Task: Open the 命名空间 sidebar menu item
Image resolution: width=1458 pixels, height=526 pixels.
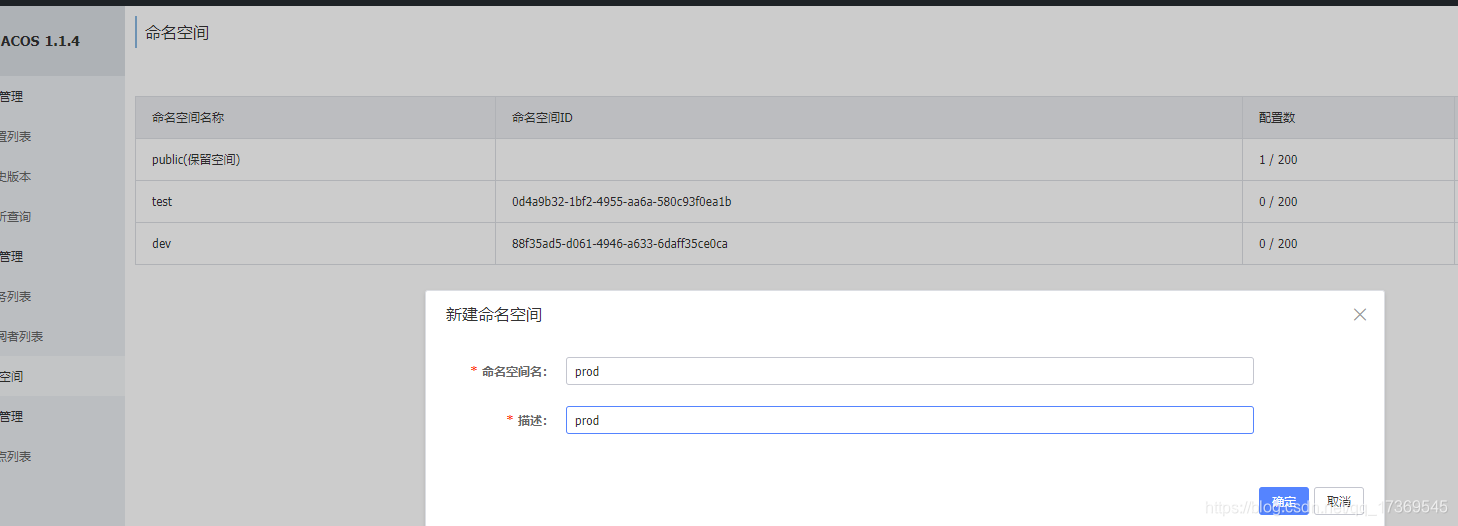Action: (62, 377)
